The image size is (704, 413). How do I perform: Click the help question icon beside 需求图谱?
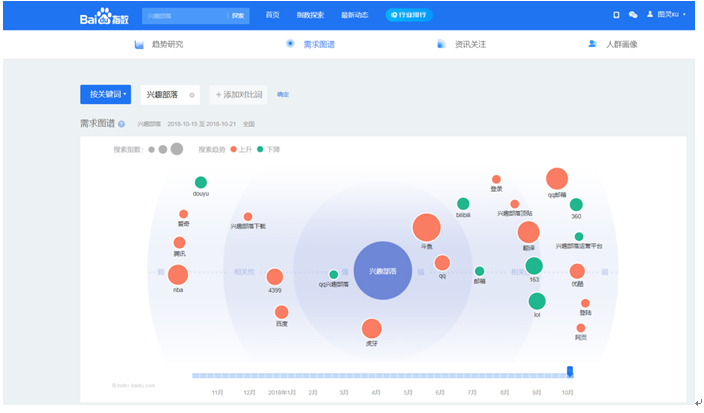click(121, 124)
